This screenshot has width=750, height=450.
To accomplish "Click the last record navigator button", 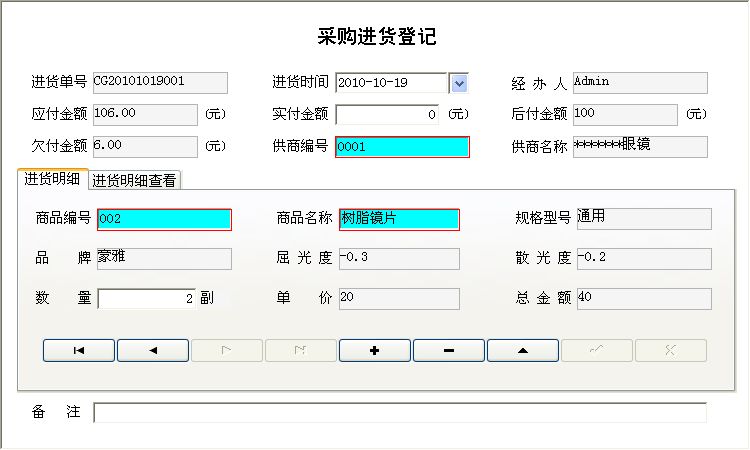I will pyautogui.click(x=301, y=351).
